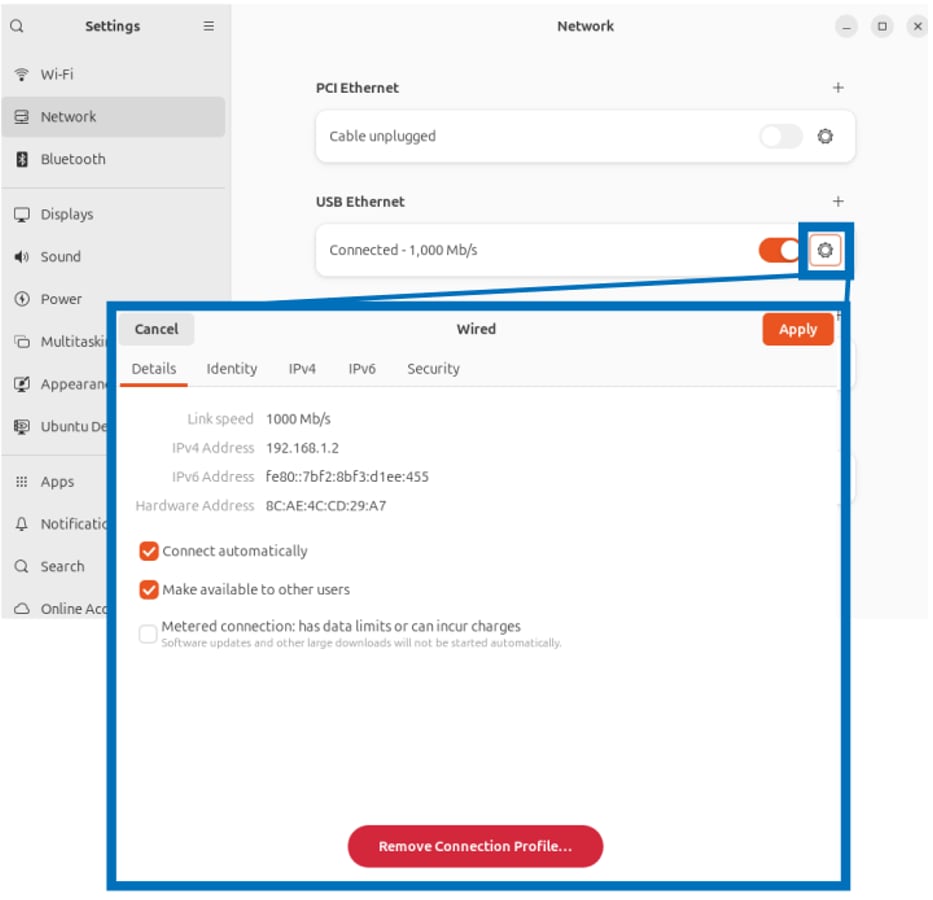Open PCI Ethernet gear settings

(825, 137)
